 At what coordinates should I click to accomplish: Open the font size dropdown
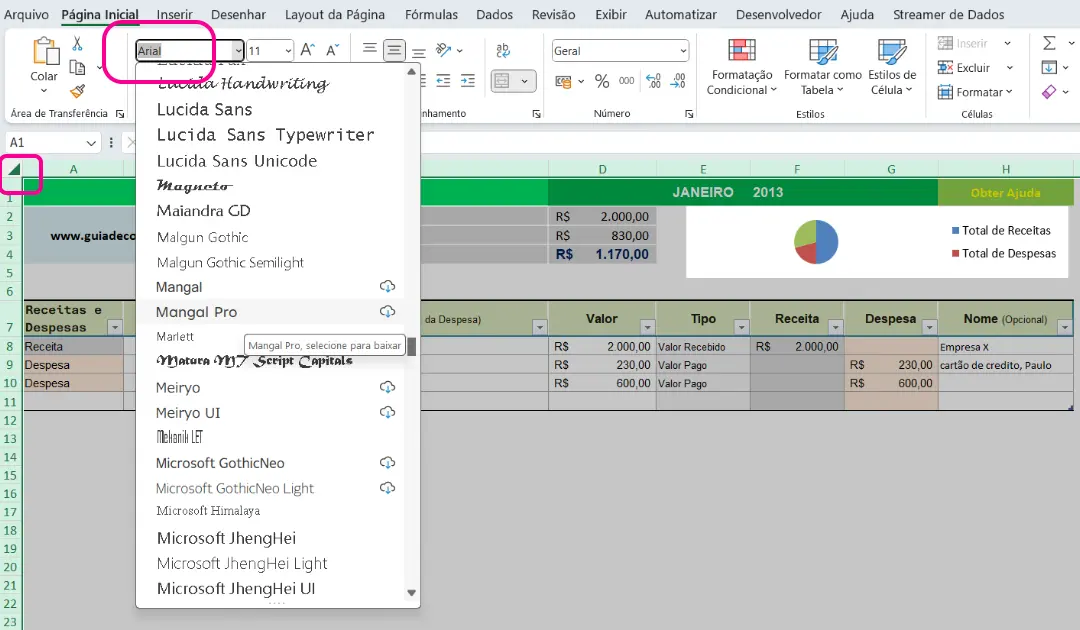(x=288, y=51)
